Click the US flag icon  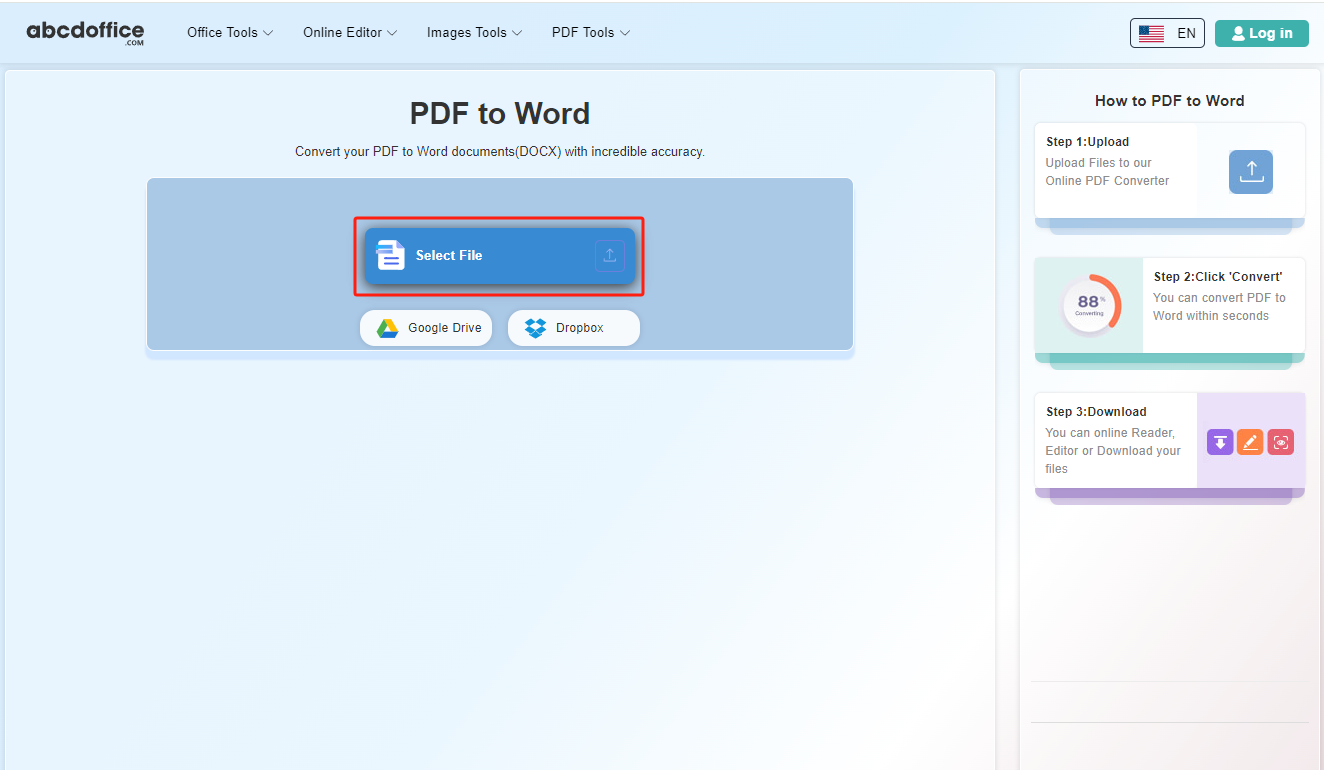(x=1151, y=33)
